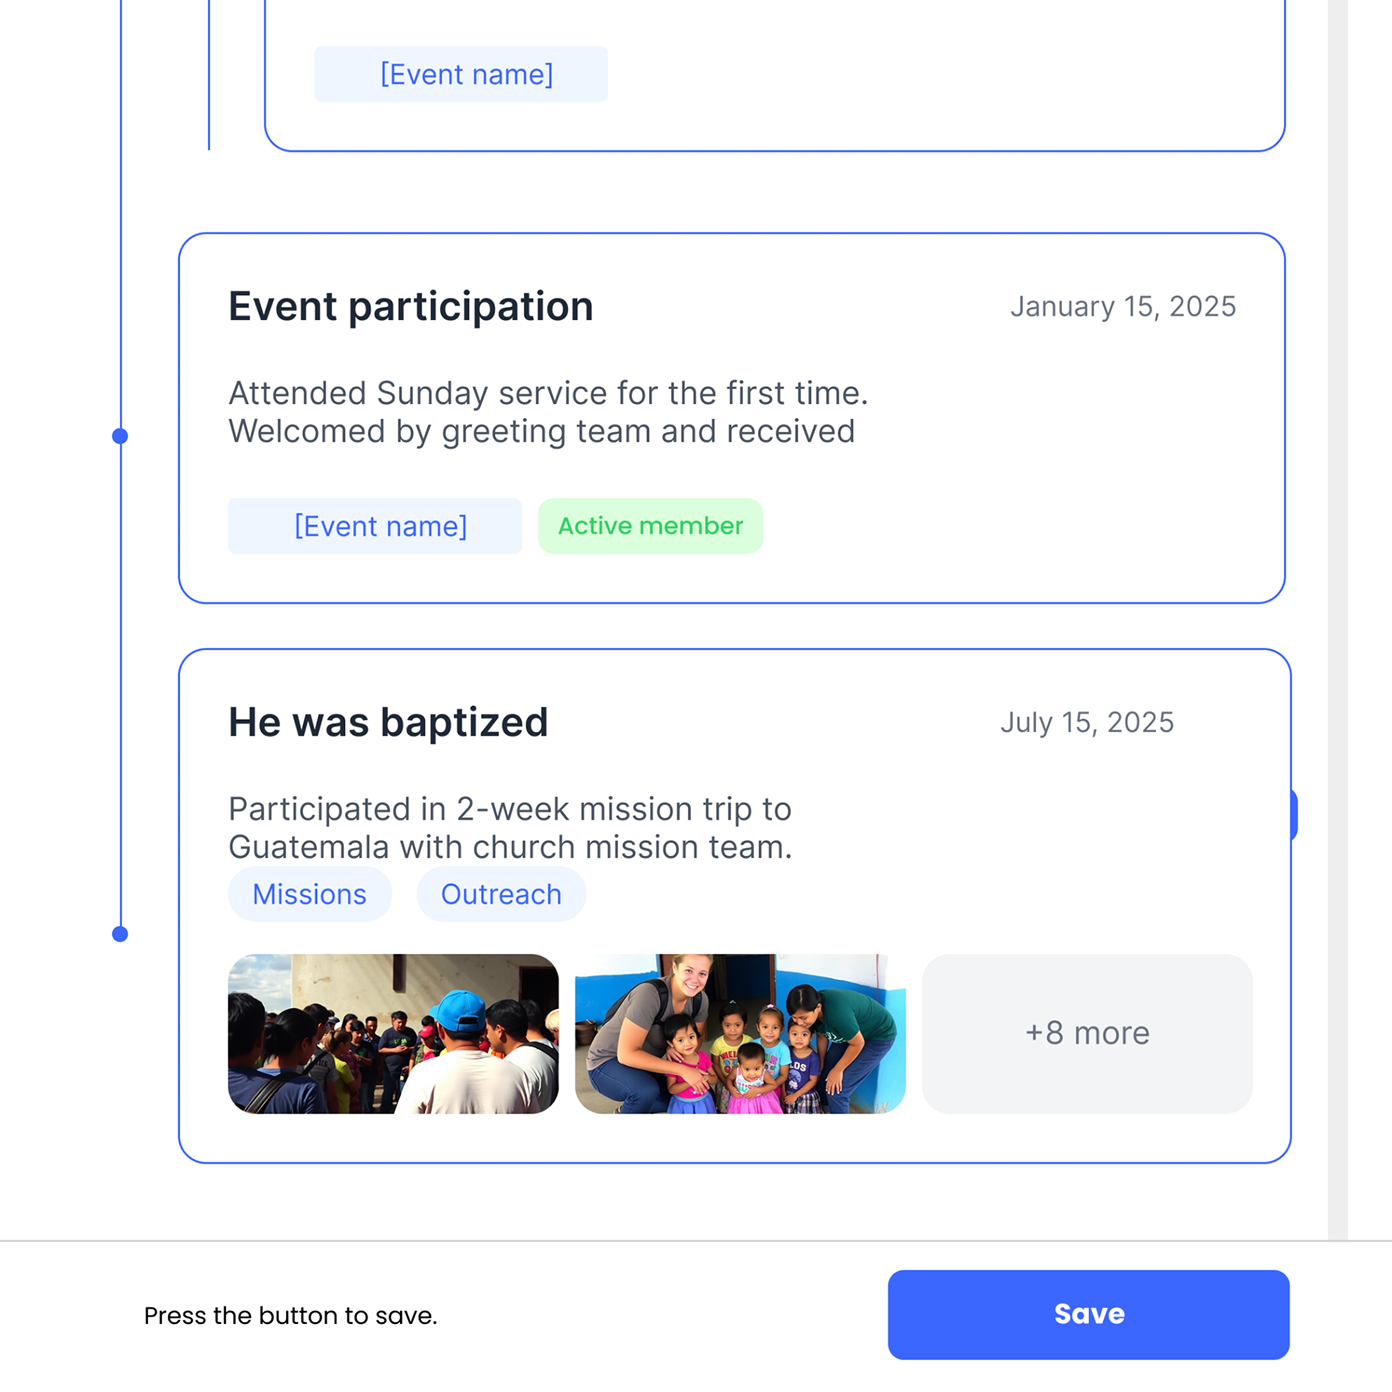
Task: Click blue handle on baptized card's right edge
Action: 1294,815
